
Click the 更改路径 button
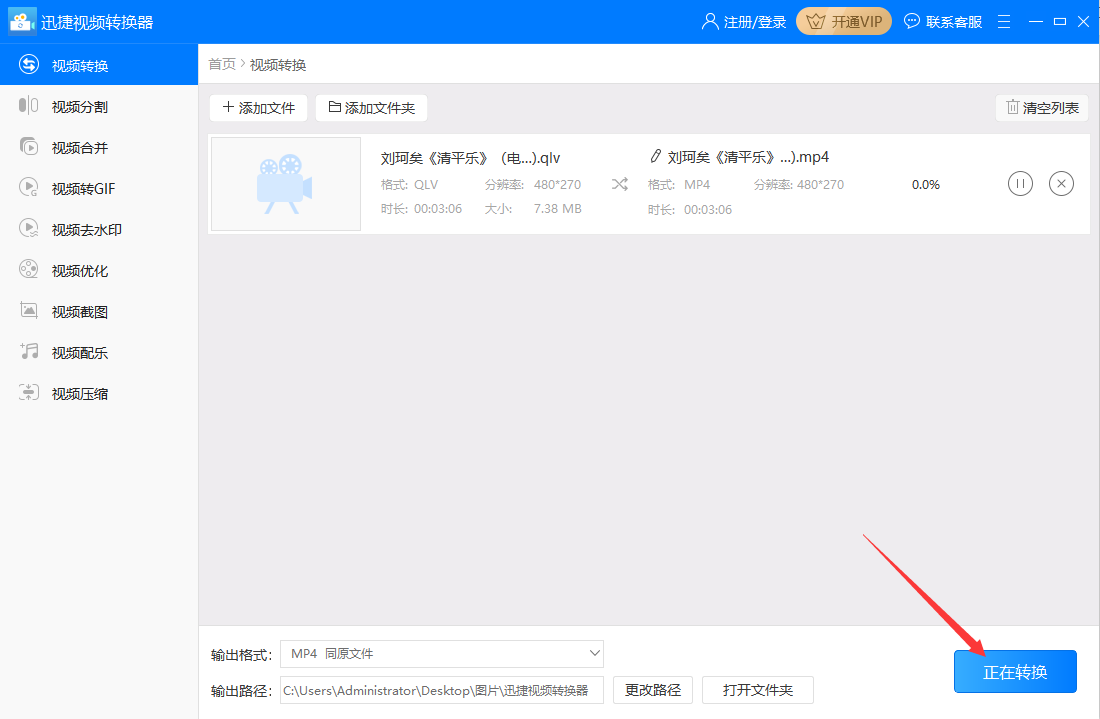coord(652,690)
